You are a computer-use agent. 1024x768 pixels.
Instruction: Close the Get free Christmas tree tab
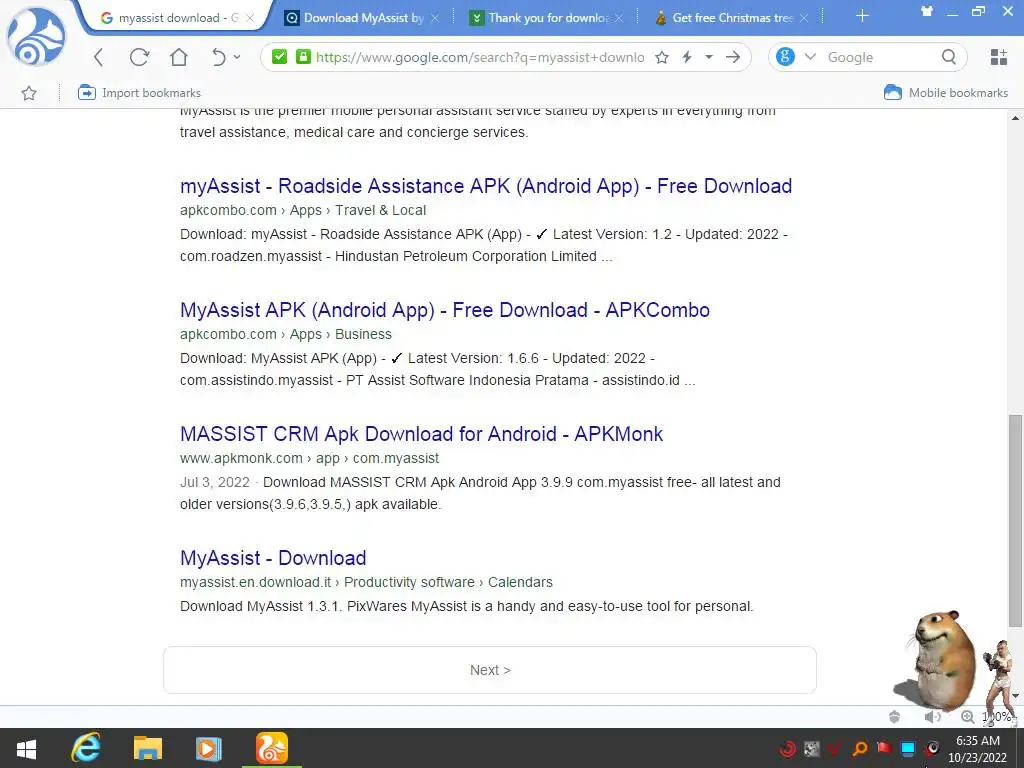(x=804, y=18)
